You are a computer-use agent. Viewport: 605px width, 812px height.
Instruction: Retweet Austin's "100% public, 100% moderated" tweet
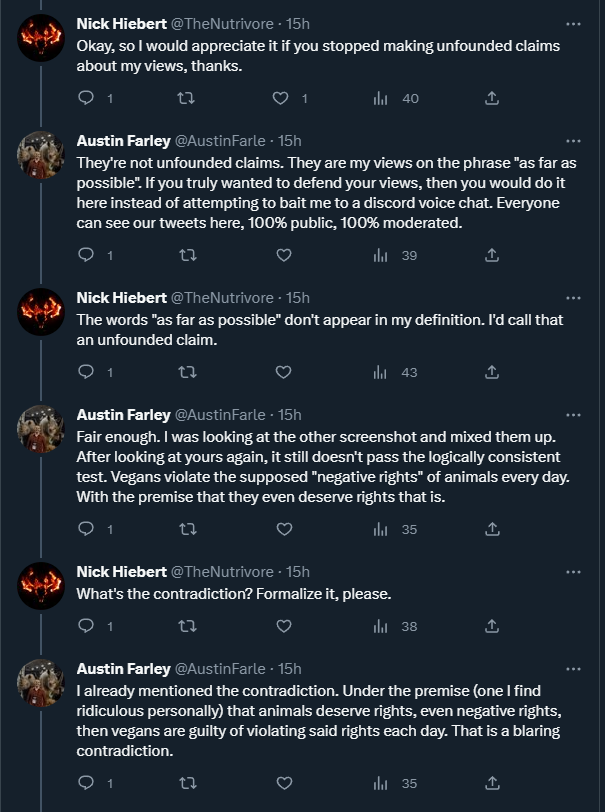click(185, 255)
